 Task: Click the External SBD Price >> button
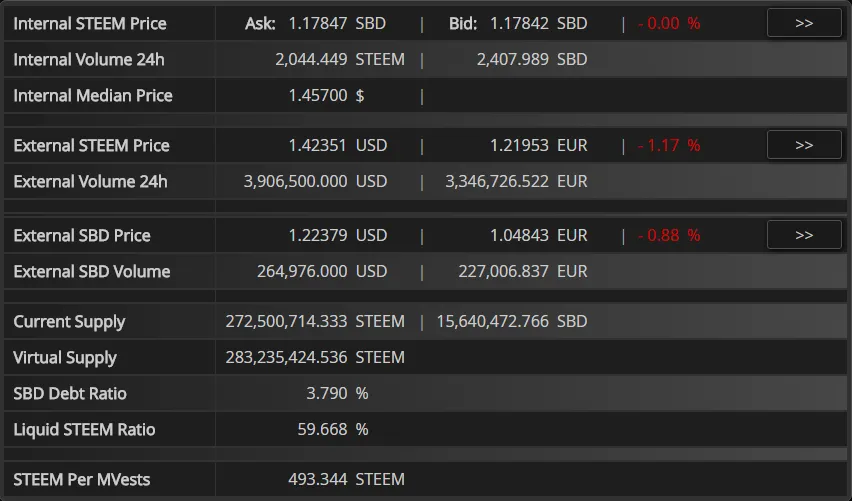[804, 235]
